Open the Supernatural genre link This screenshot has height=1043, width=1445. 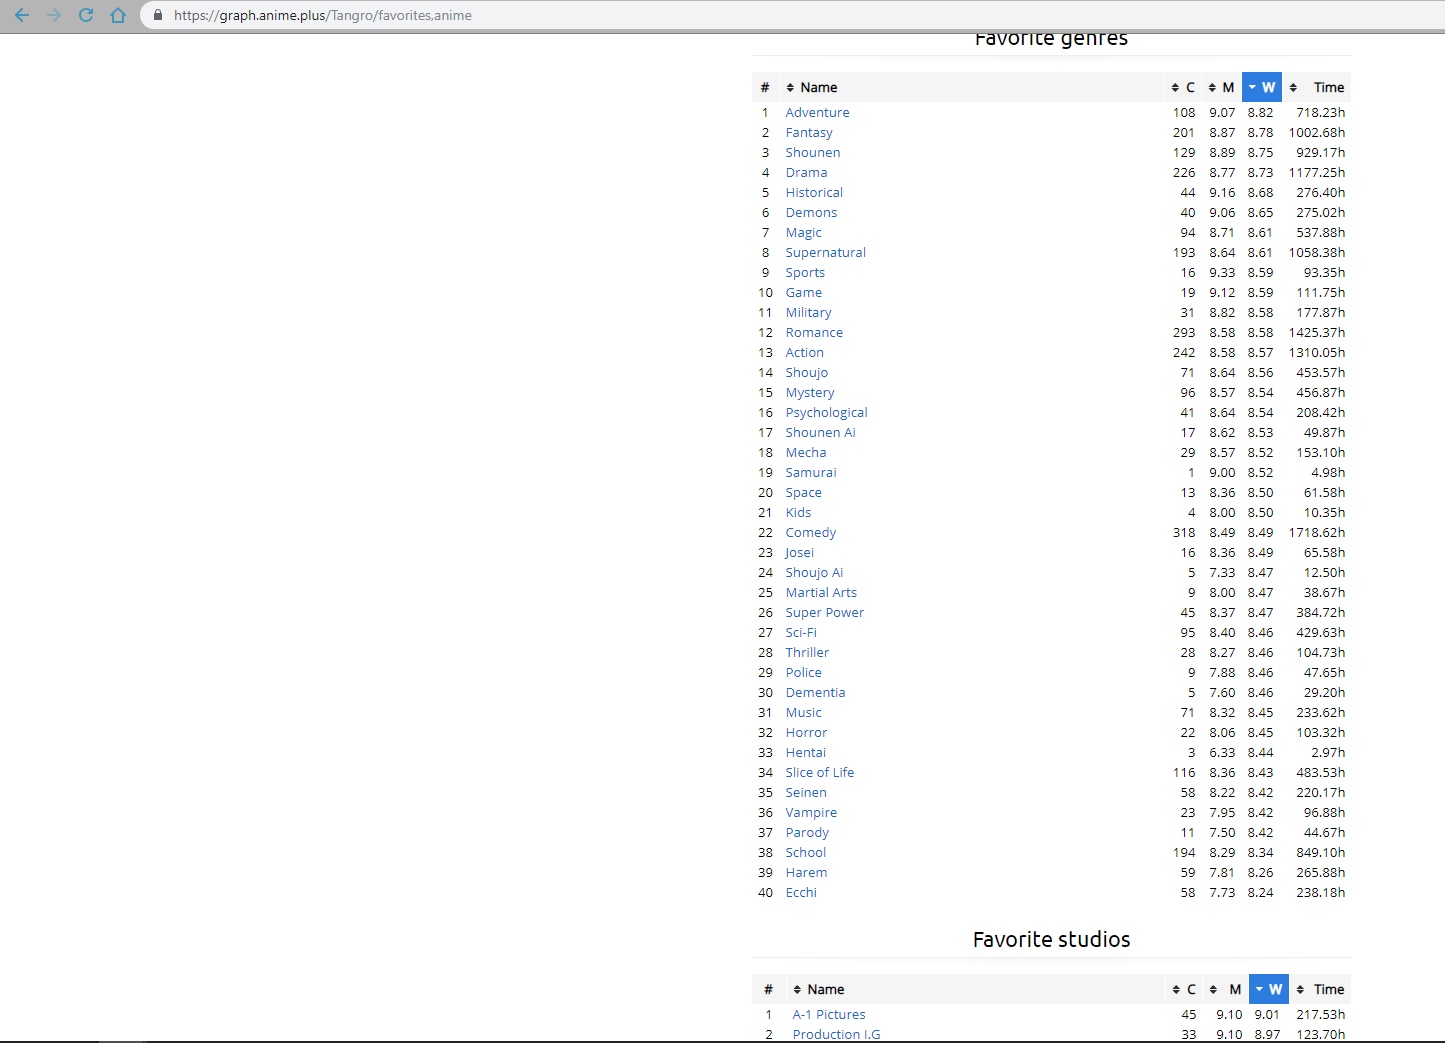tap(825, 253)
